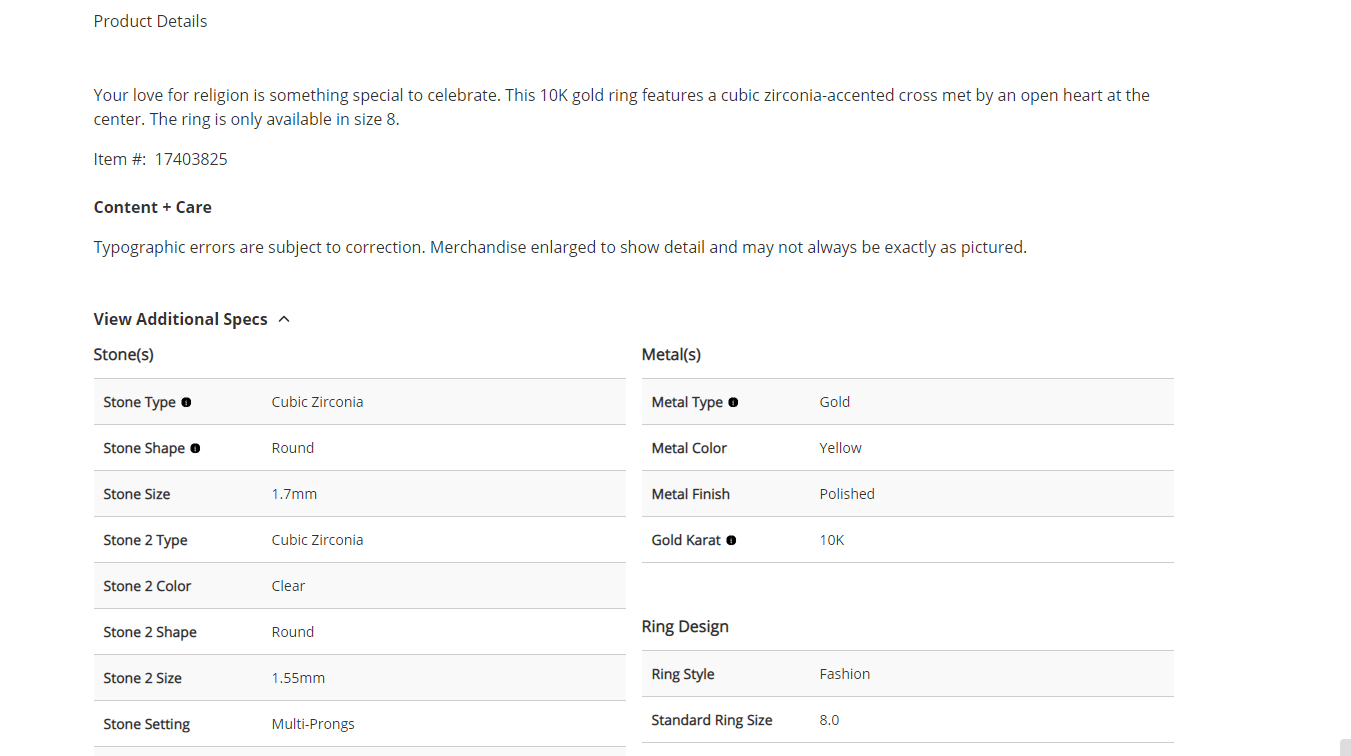
Task: Click the 1.7mm Stone Size value
Action: click(294, 494)
